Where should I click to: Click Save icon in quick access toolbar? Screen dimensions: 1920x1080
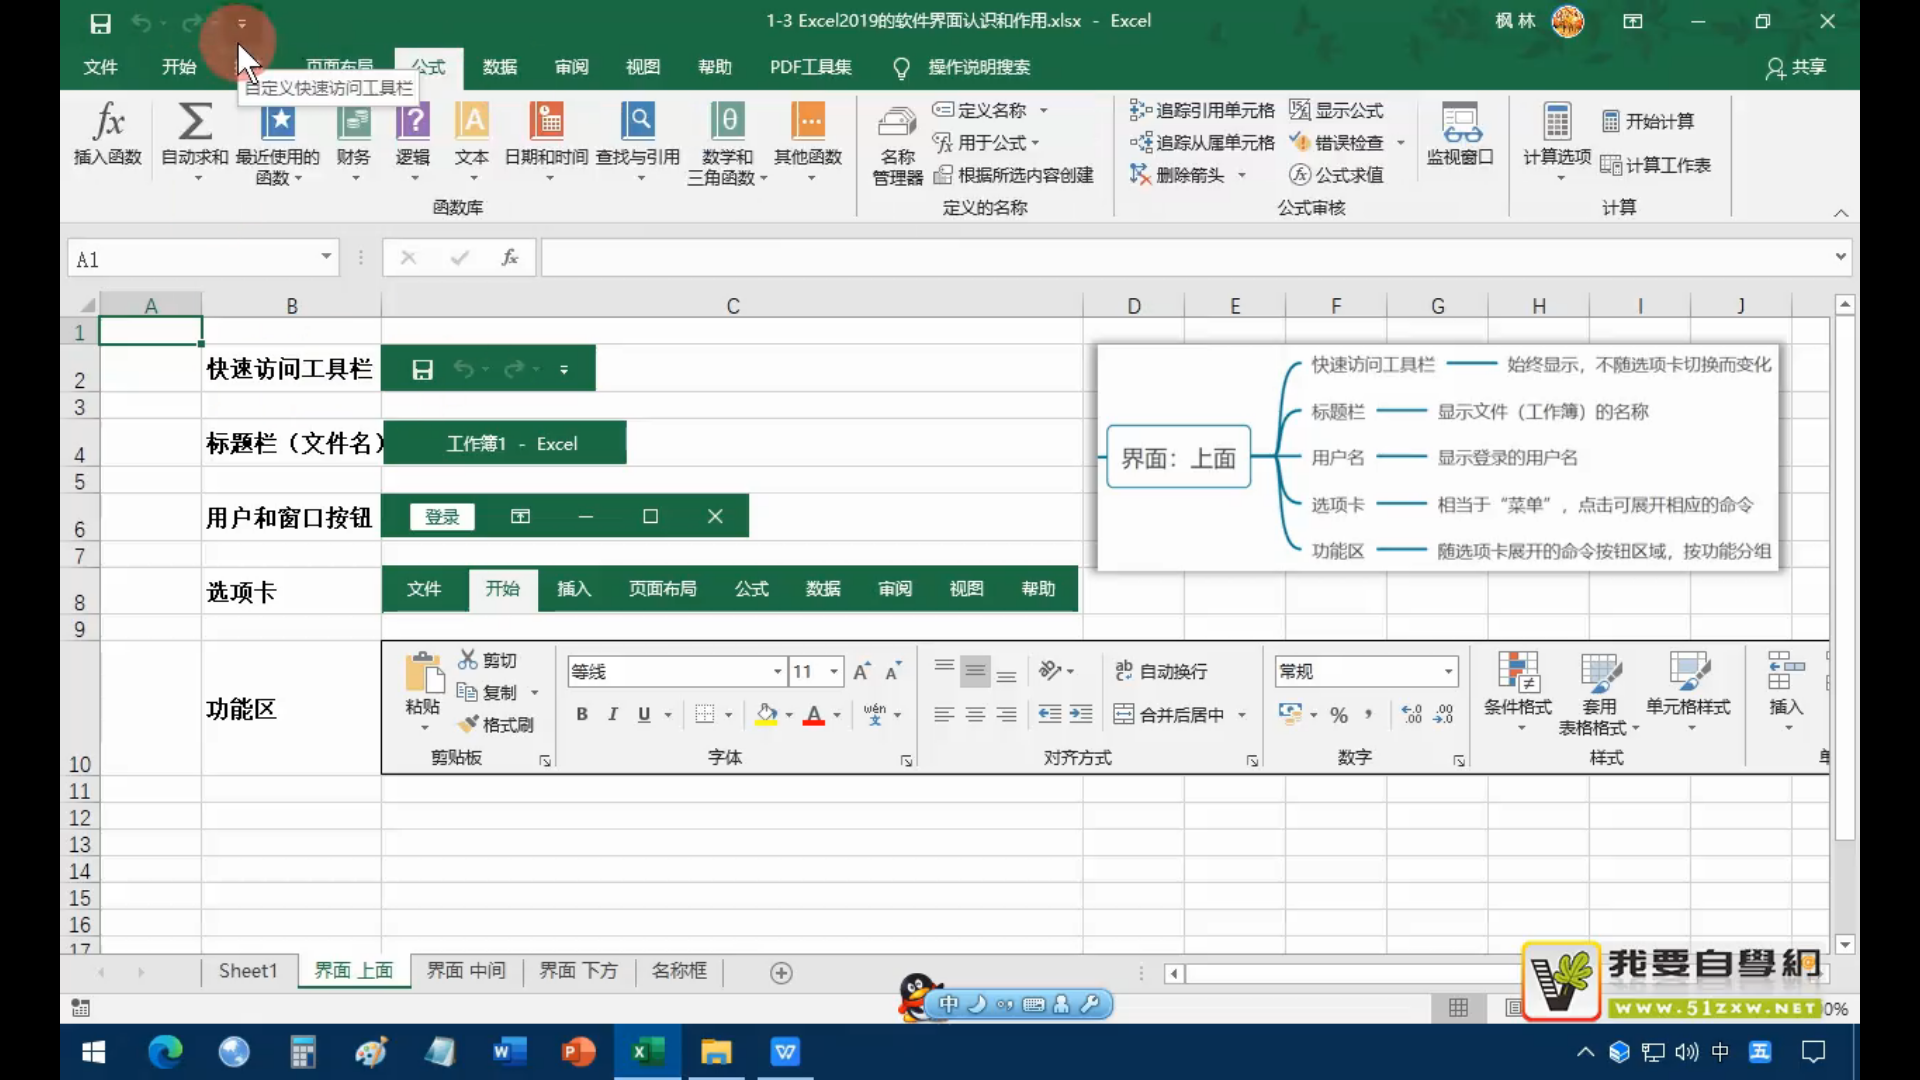pyautogui.click(x=100, y=22)
